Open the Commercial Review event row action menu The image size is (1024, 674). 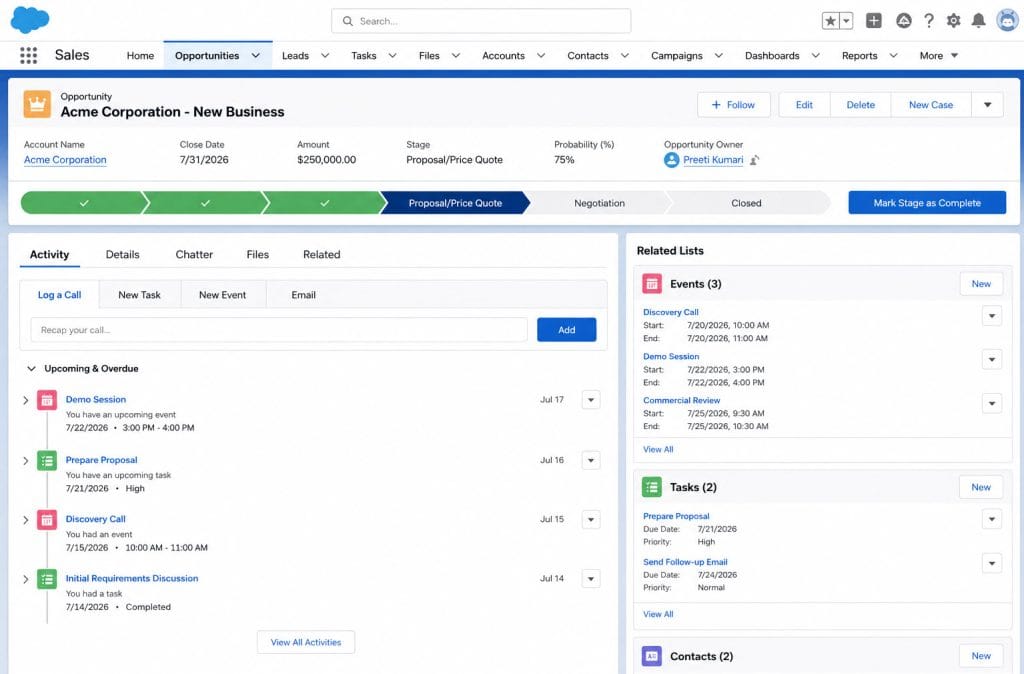[x=992, y=404]
